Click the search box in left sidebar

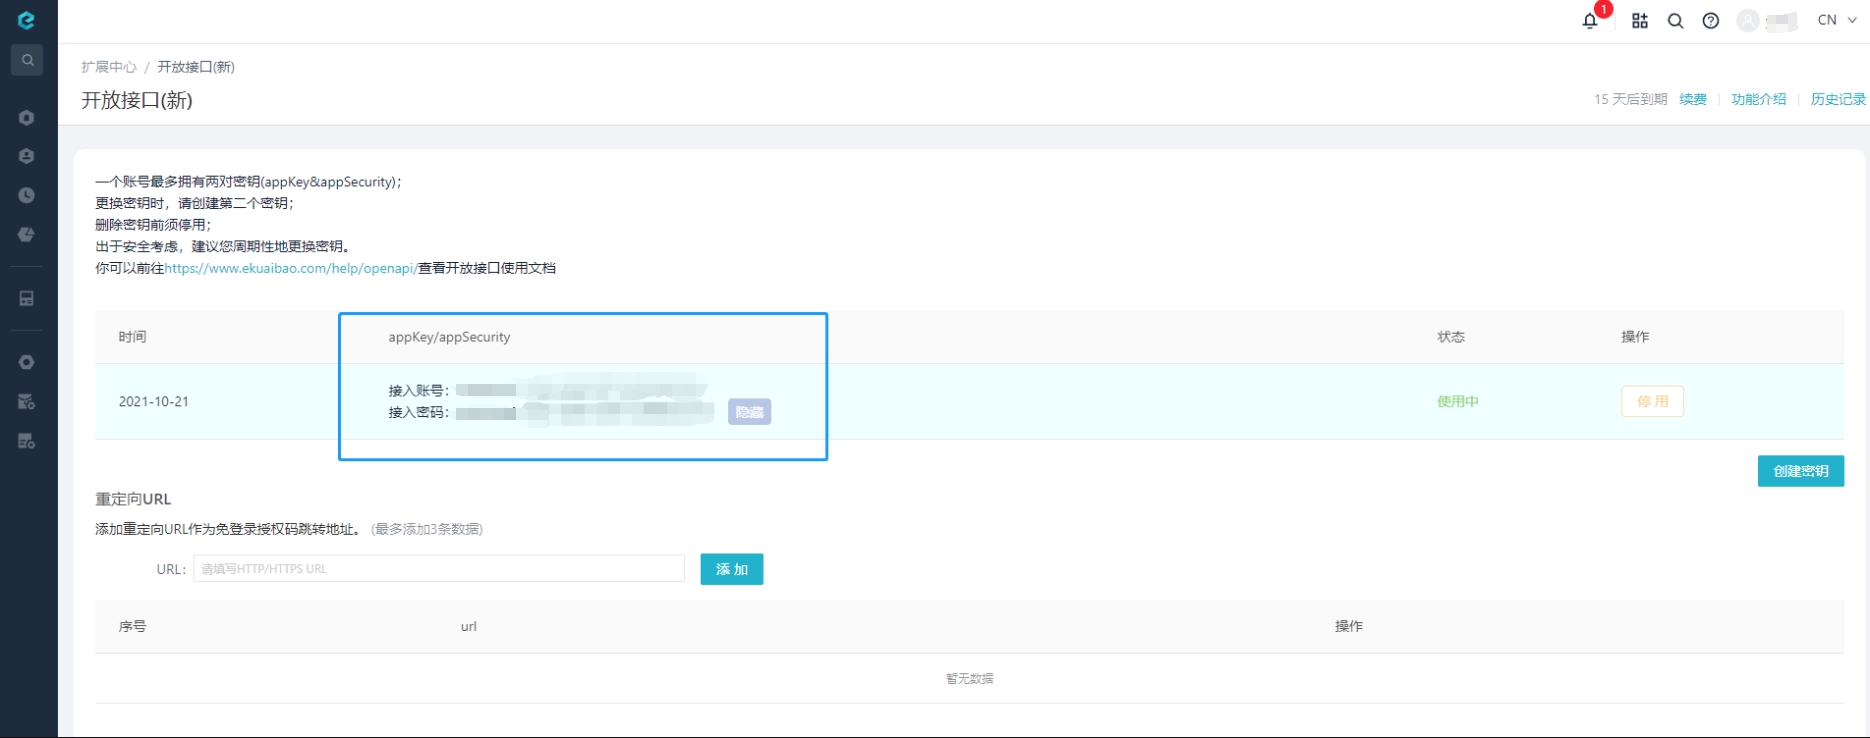(x=27, y=60)
